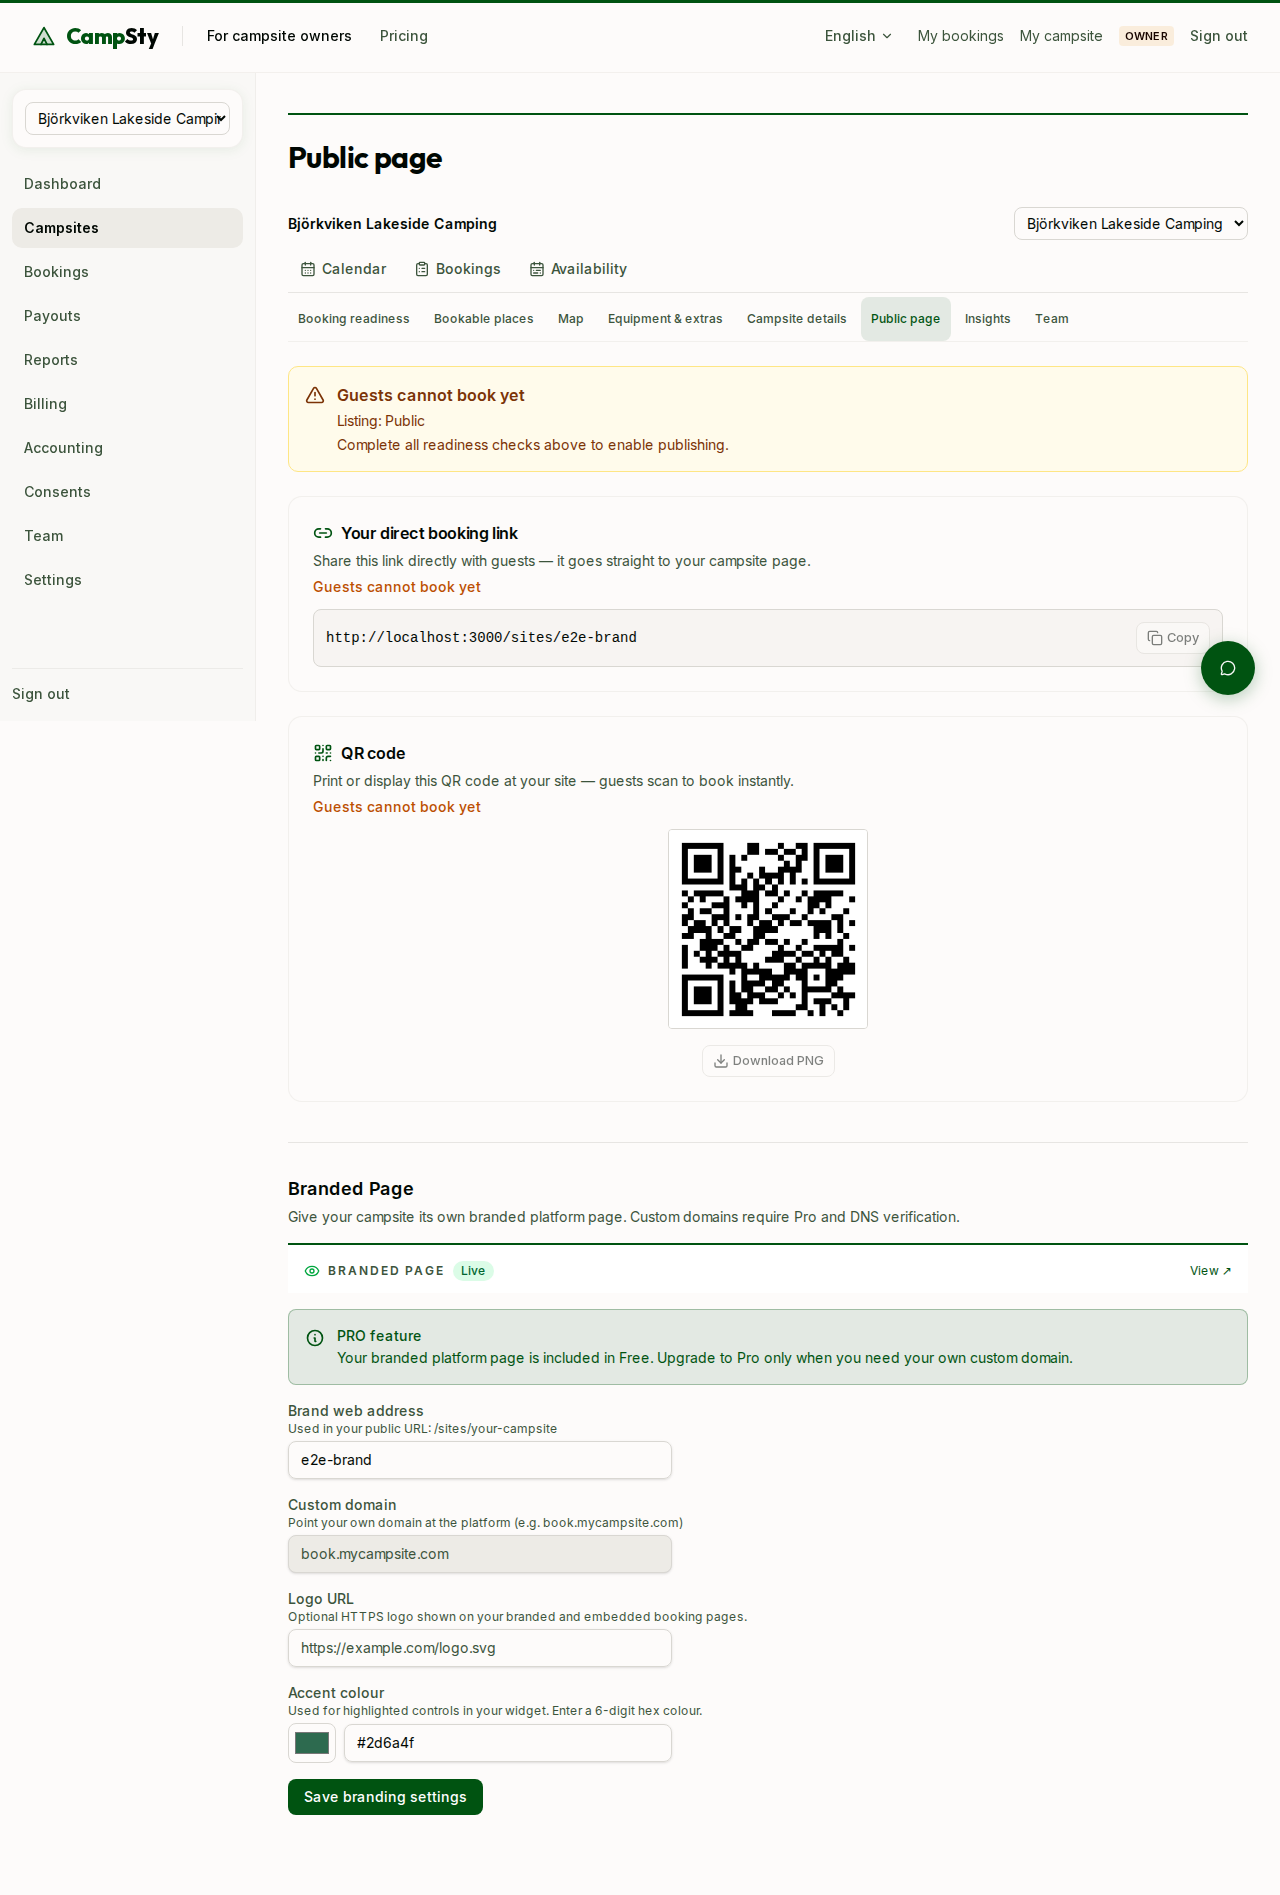
Task: View the live branded page
Action: 1210,1271
